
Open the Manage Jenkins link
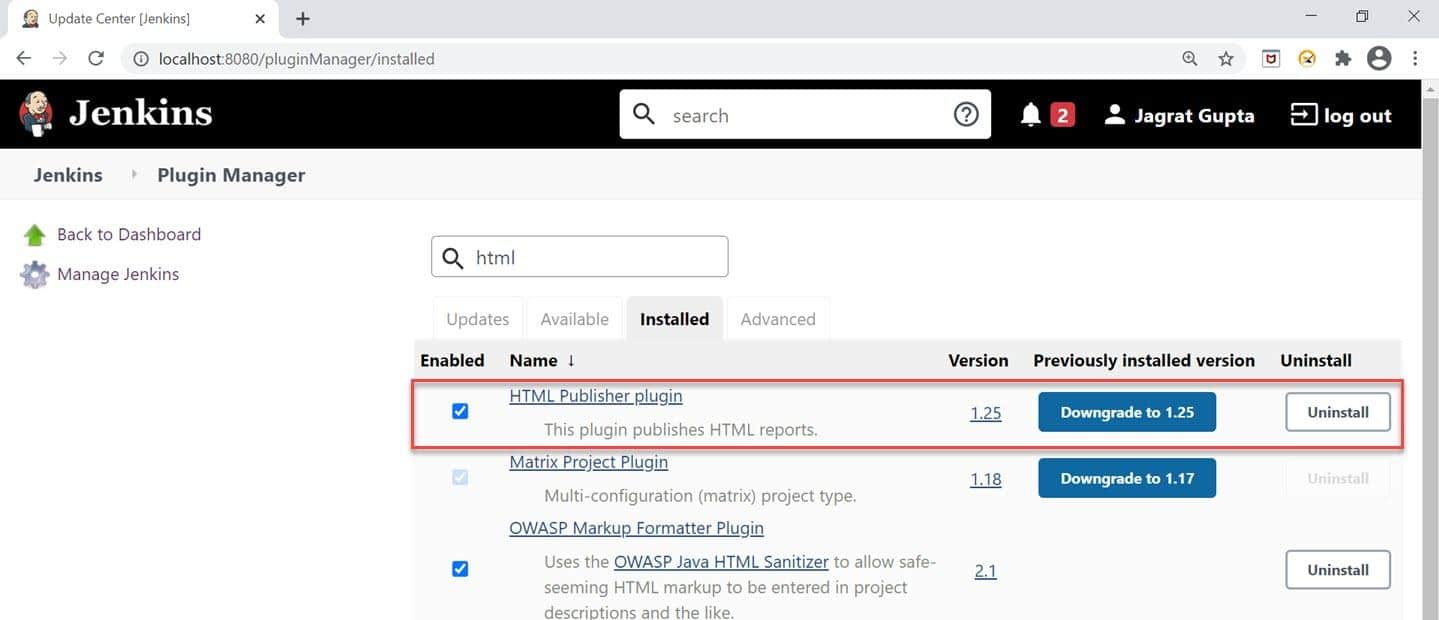(118, 275)
